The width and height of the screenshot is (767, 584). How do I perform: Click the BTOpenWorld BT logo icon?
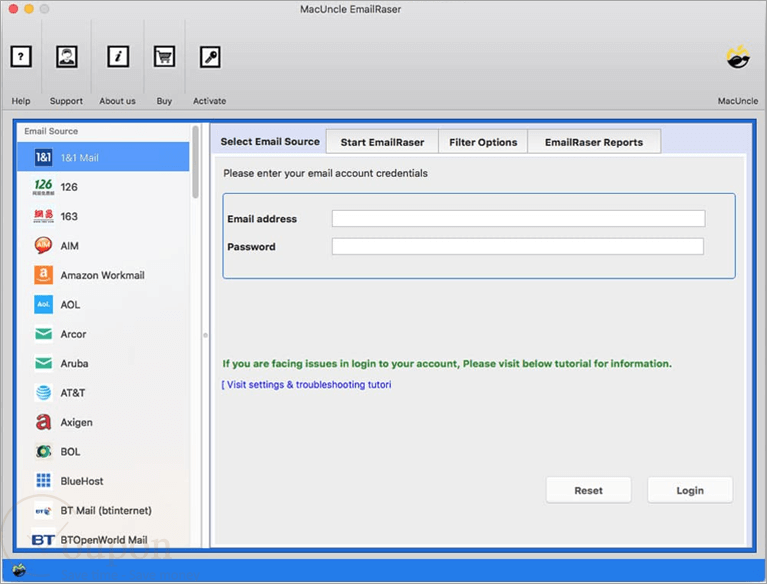coord(43,540)
